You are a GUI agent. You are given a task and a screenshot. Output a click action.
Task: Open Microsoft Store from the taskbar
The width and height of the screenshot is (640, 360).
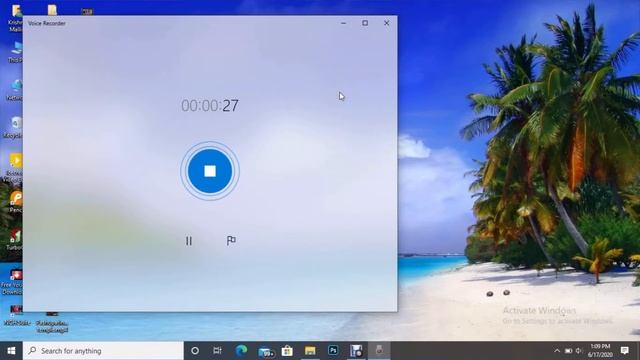pyautogui.click(x=287, y=351)
